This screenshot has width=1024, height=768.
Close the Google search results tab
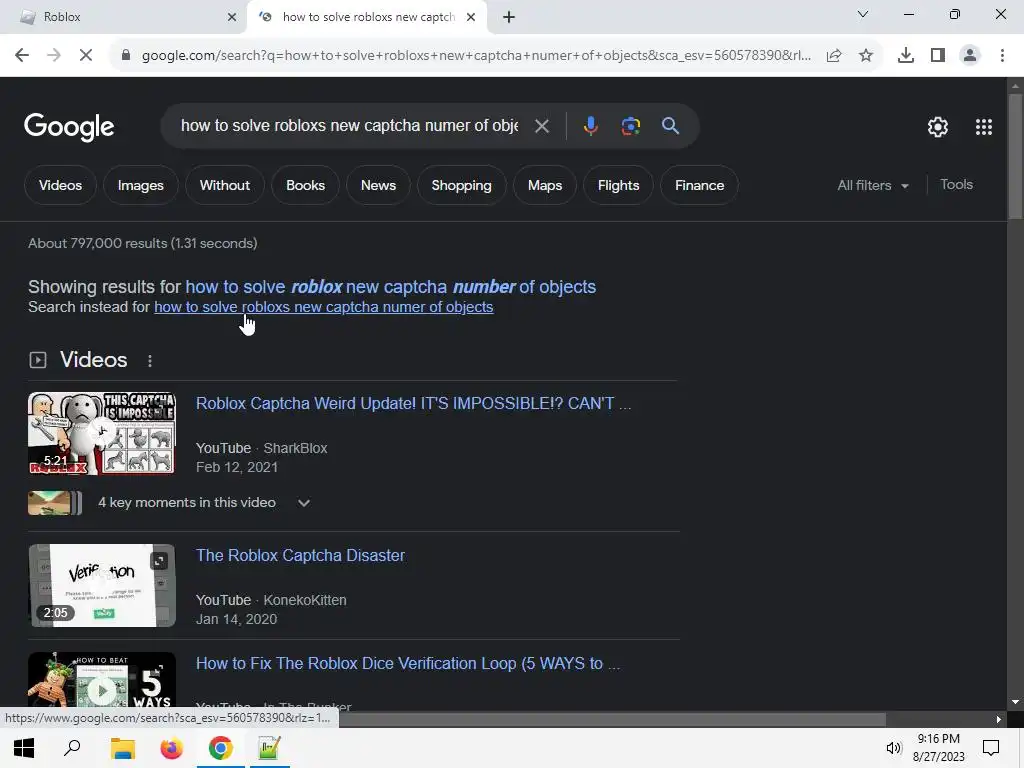click(471, 17)
